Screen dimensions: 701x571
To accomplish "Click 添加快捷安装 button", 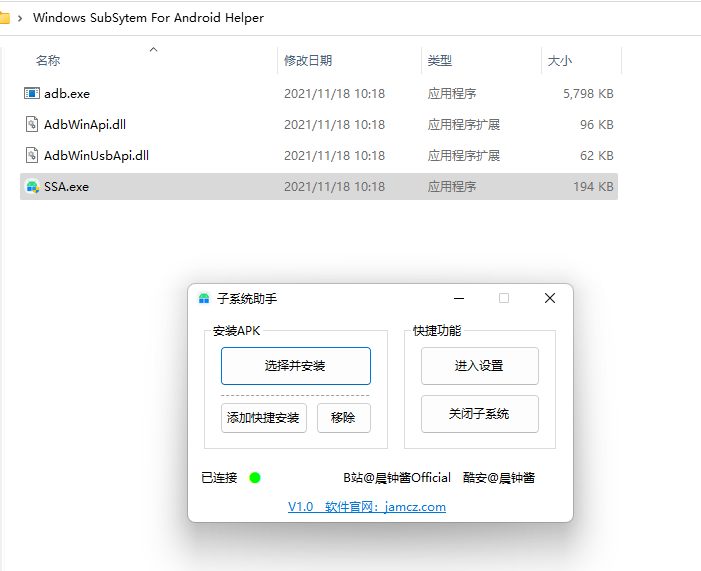I will (264, 418).
